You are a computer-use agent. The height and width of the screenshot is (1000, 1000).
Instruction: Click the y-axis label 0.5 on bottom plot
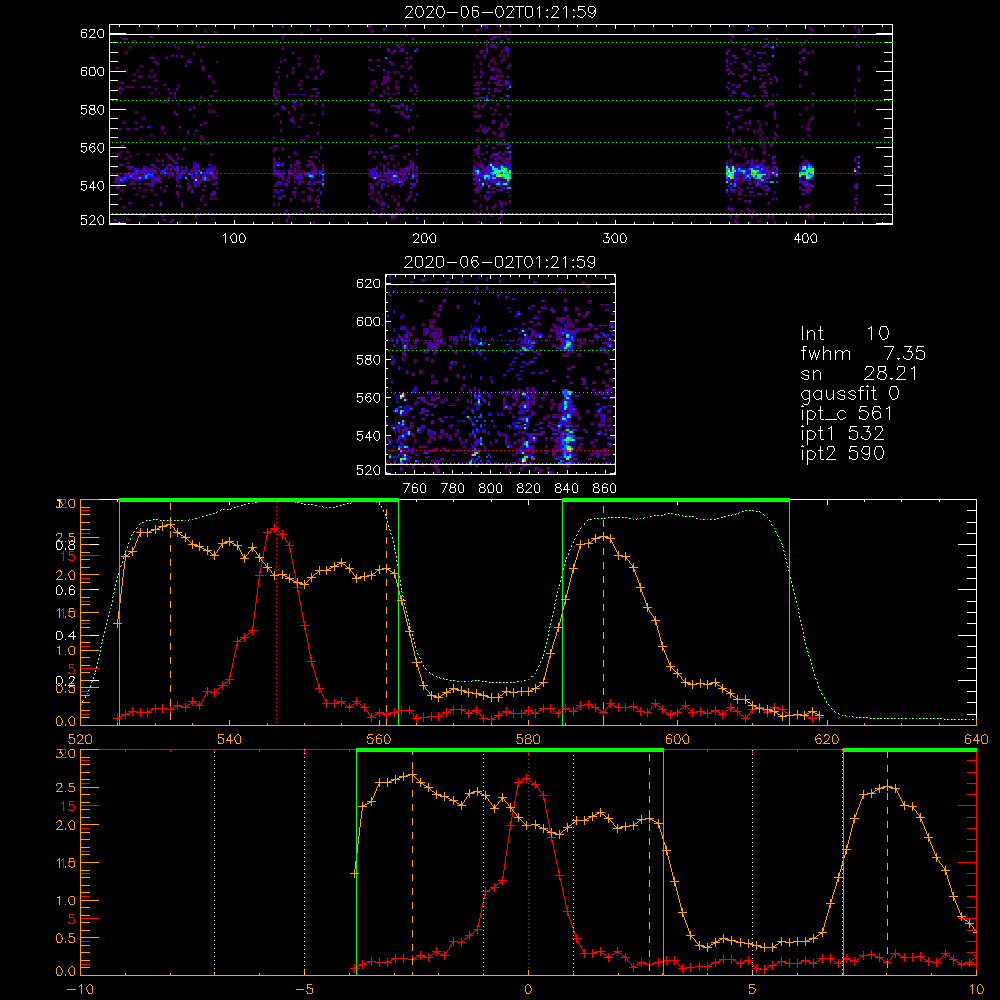[66, 939]
